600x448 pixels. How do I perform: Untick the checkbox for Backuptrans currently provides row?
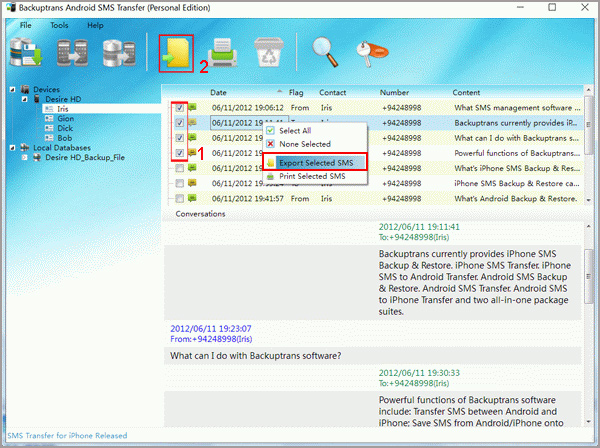[x=179, y=123]
